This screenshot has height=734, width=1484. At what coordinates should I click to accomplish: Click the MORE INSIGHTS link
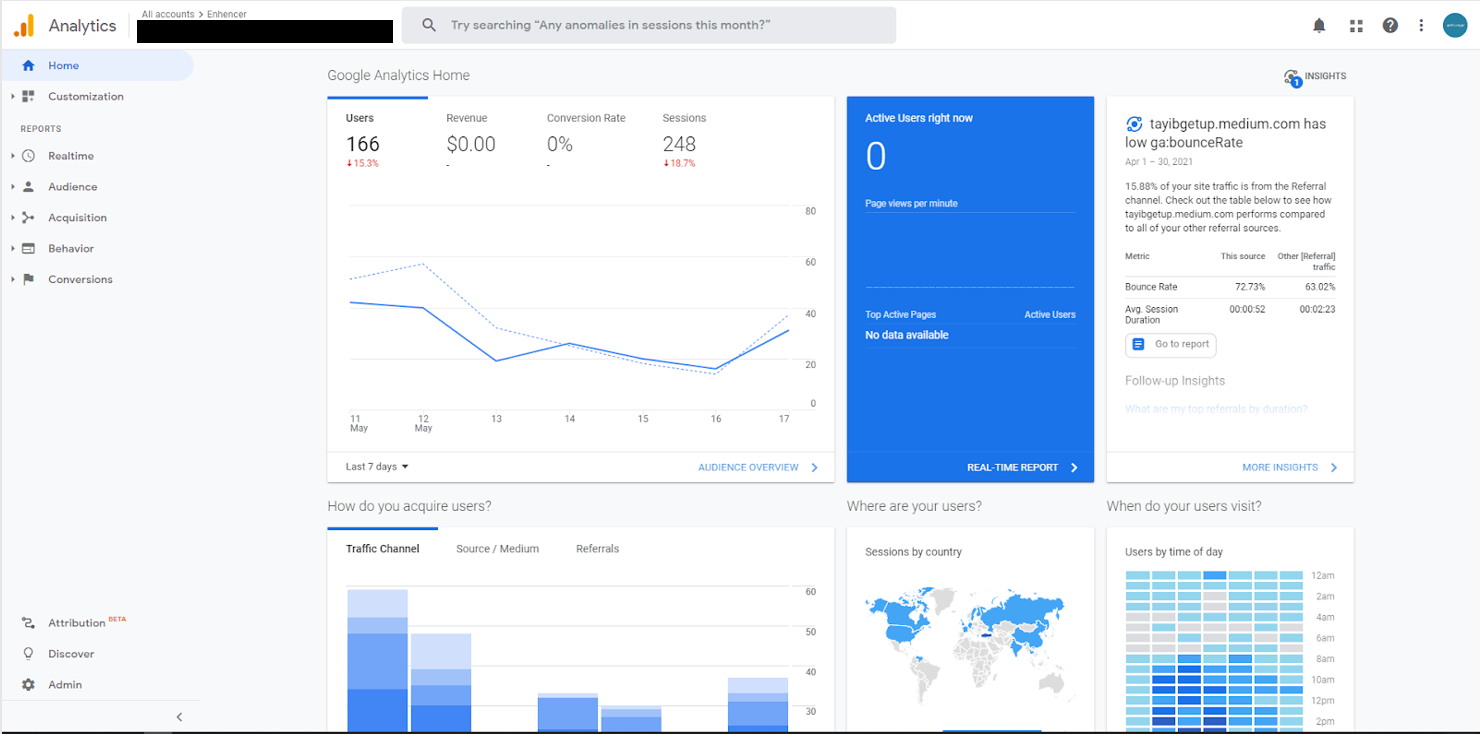point(1280,467)
